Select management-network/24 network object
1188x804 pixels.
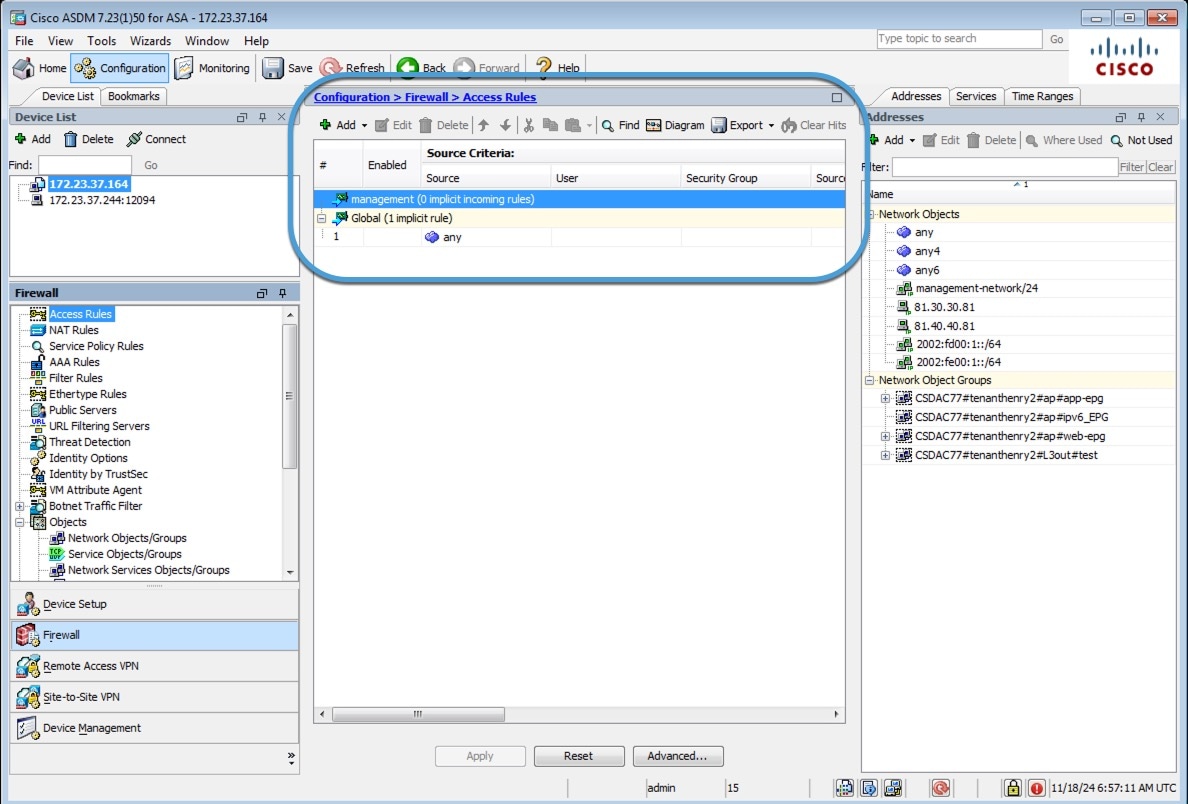tap(977, 288)
